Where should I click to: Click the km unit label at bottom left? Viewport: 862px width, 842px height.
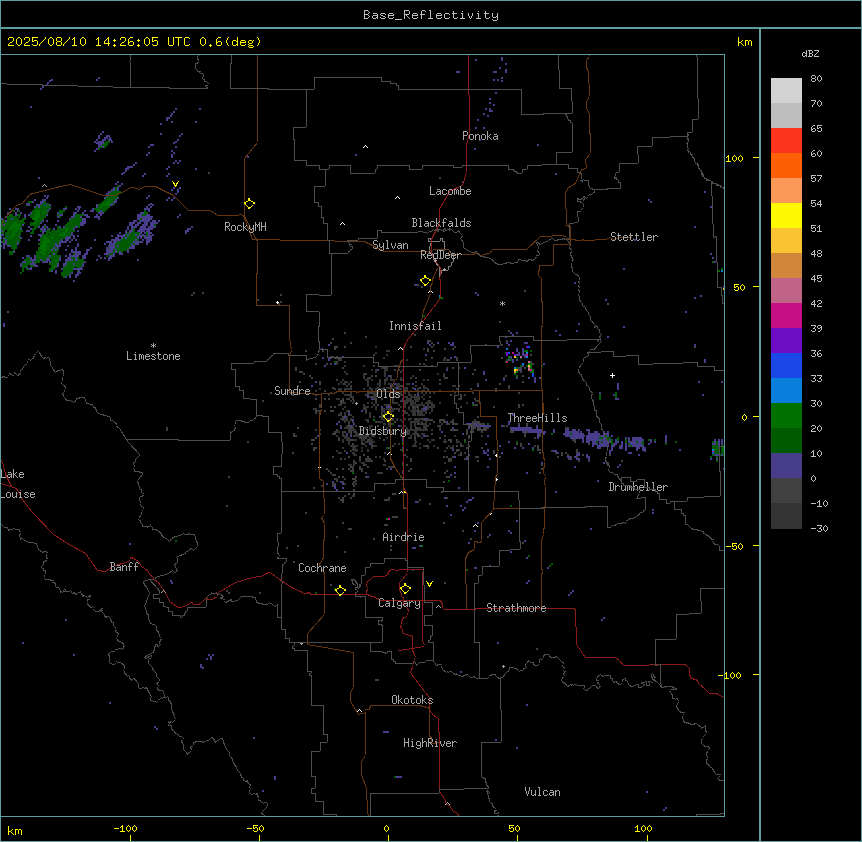[15, 830]
